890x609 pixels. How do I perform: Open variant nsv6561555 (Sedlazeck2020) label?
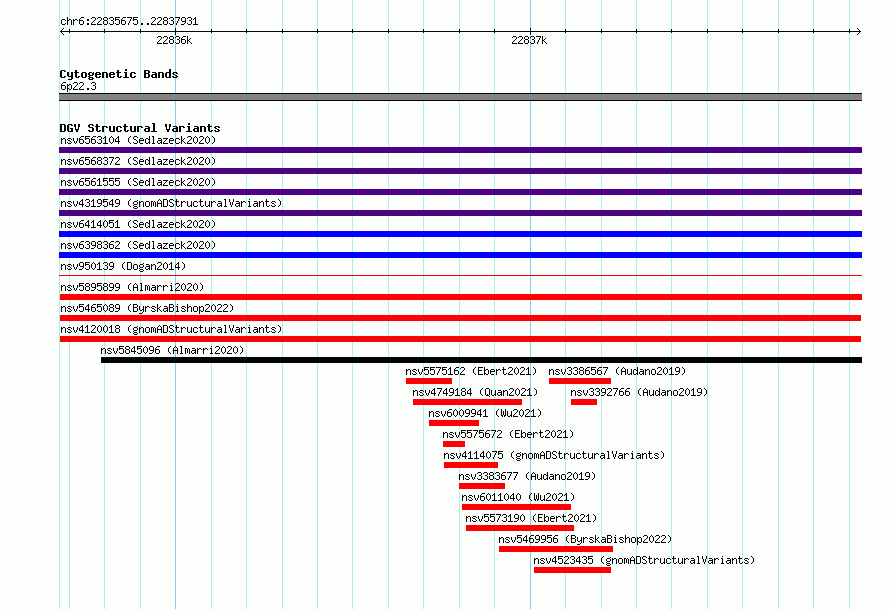click(138, 182)
